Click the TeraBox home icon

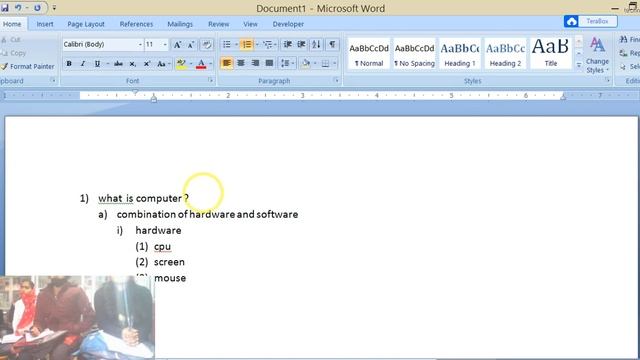[x=571, y=21]
